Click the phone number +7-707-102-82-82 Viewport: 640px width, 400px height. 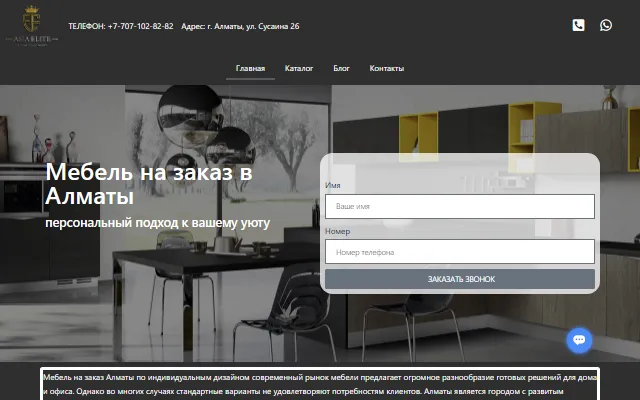tap(140, 26)
